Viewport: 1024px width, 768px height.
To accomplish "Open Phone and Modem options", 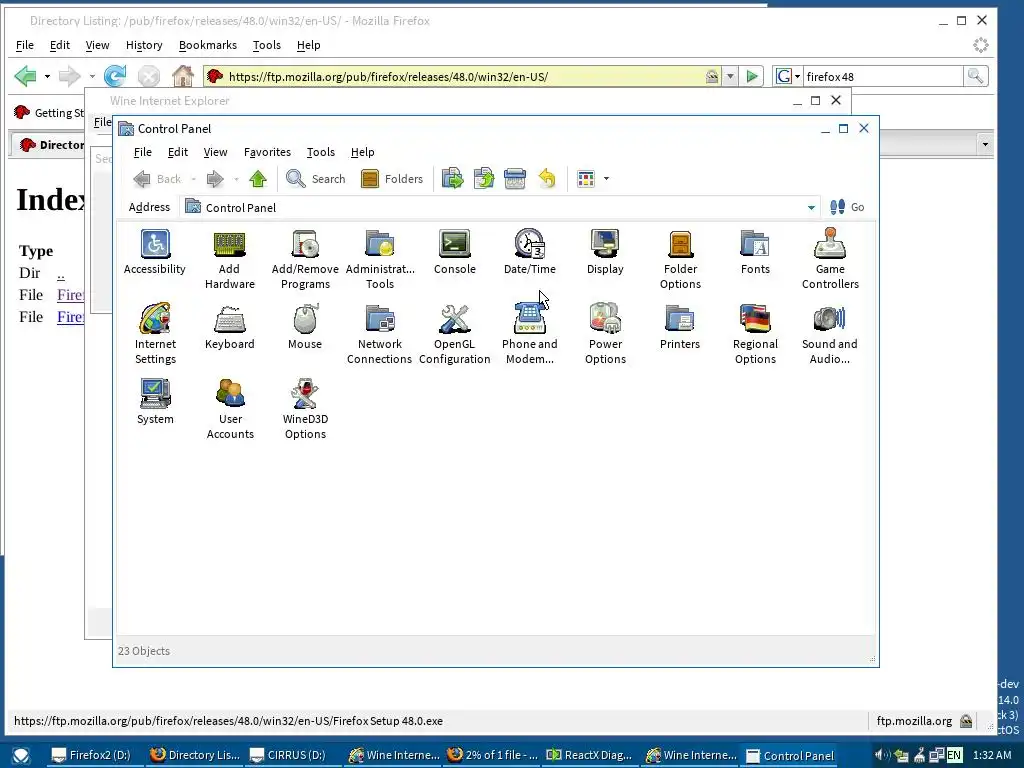I will (530, 334).
